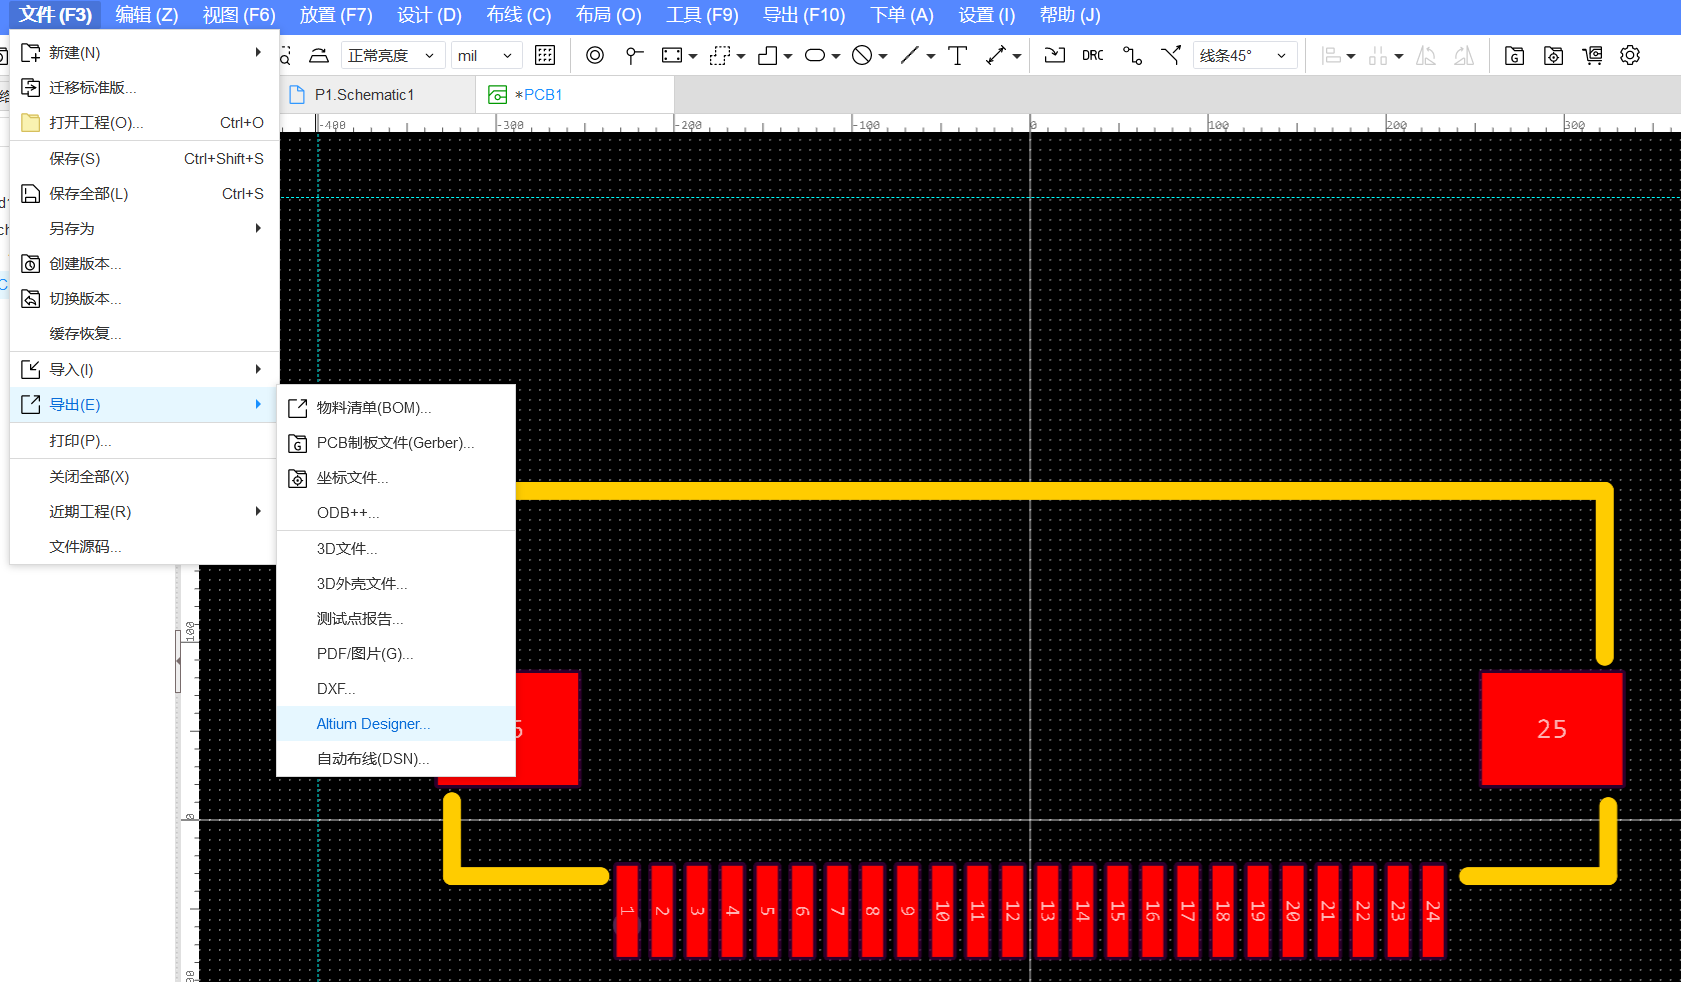1681x982 pixels.
Task: Open the mil unit dropdown
Action: tap(485, 56)
